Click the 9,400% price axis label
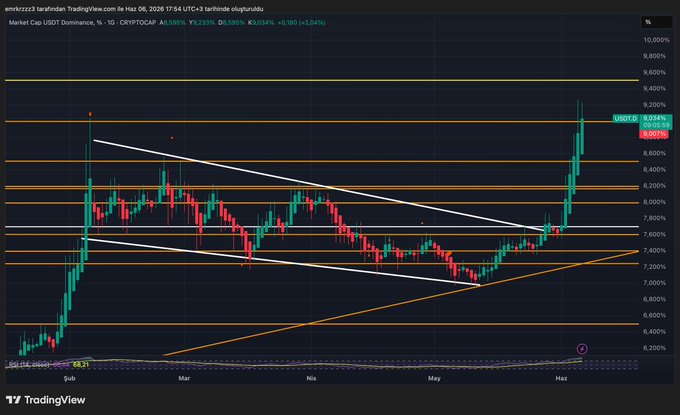The image size is (680, 415). pos(654,88)
